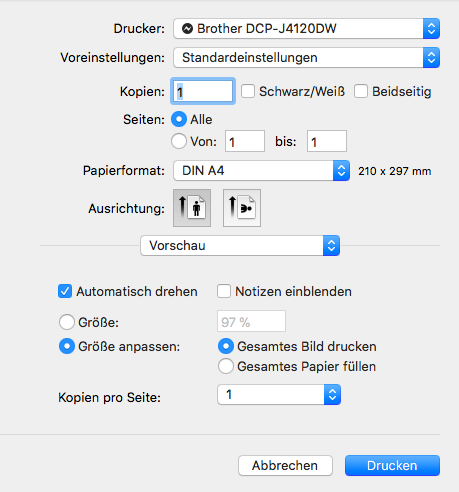Uncheck Automatisch drehen
The image size is (459, 492).
tap(65, 291)
